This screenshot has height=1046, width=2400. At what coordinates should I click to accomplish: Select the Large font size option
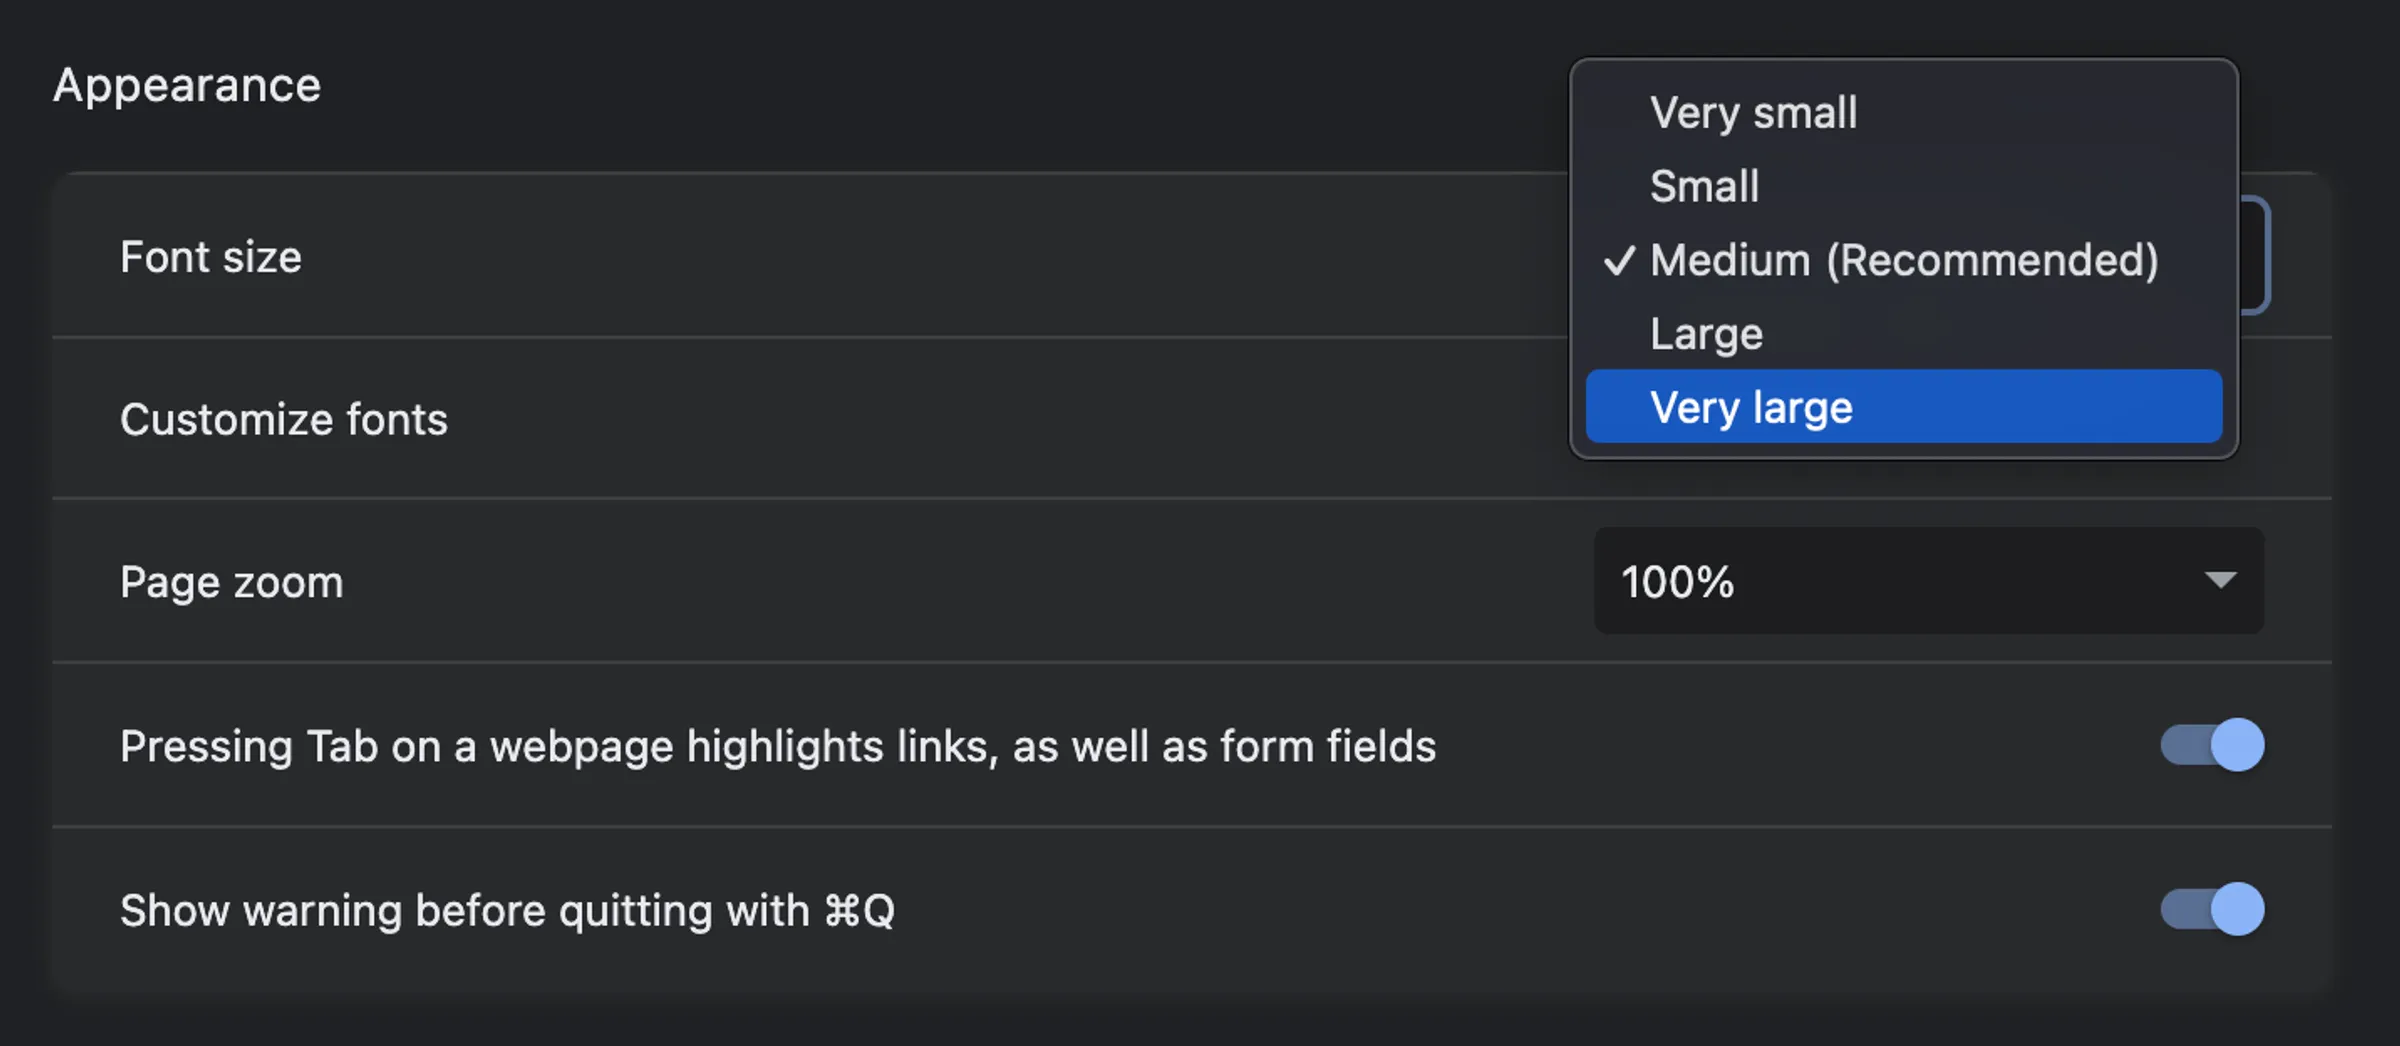(x=1705, y=333)
